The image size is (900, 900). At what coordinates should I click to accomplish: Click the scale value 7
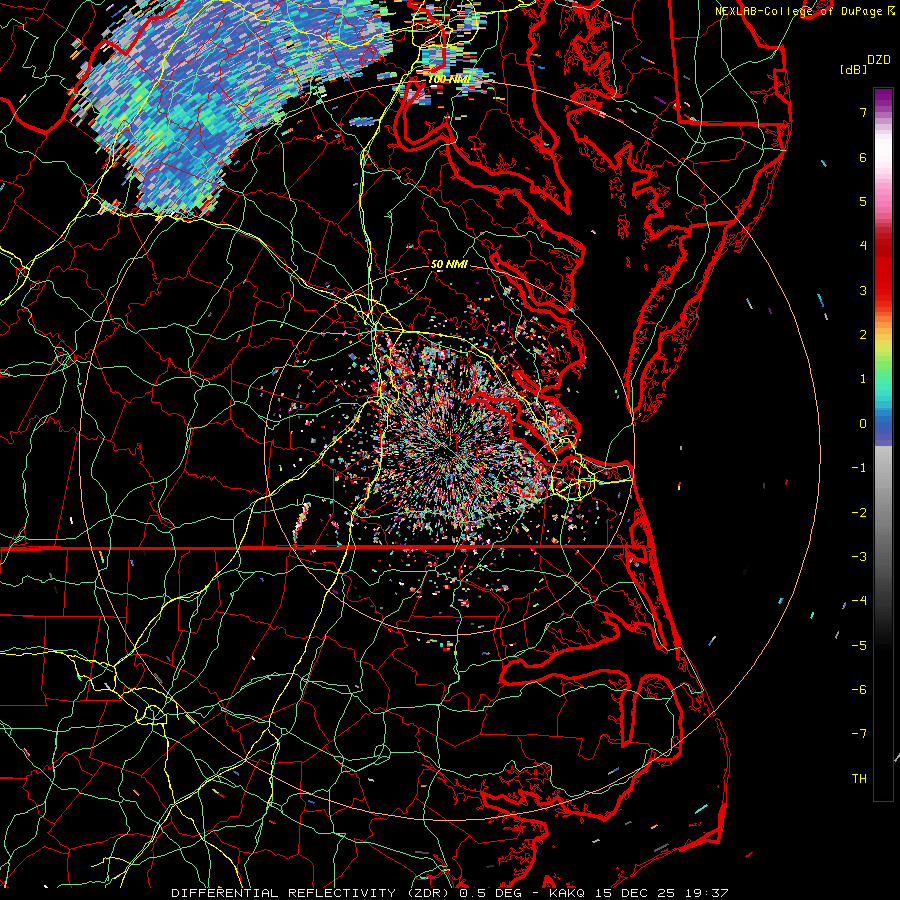pyautogui.click(x=863, y=112)
